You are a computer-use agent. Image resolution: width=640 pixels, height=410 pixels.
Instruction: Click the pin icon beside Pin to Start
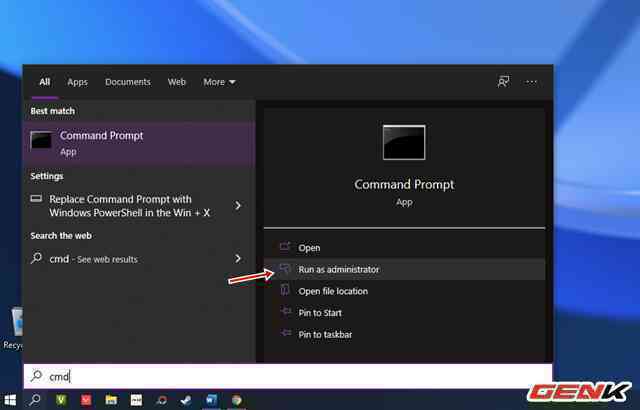click(x=285, y=312)
